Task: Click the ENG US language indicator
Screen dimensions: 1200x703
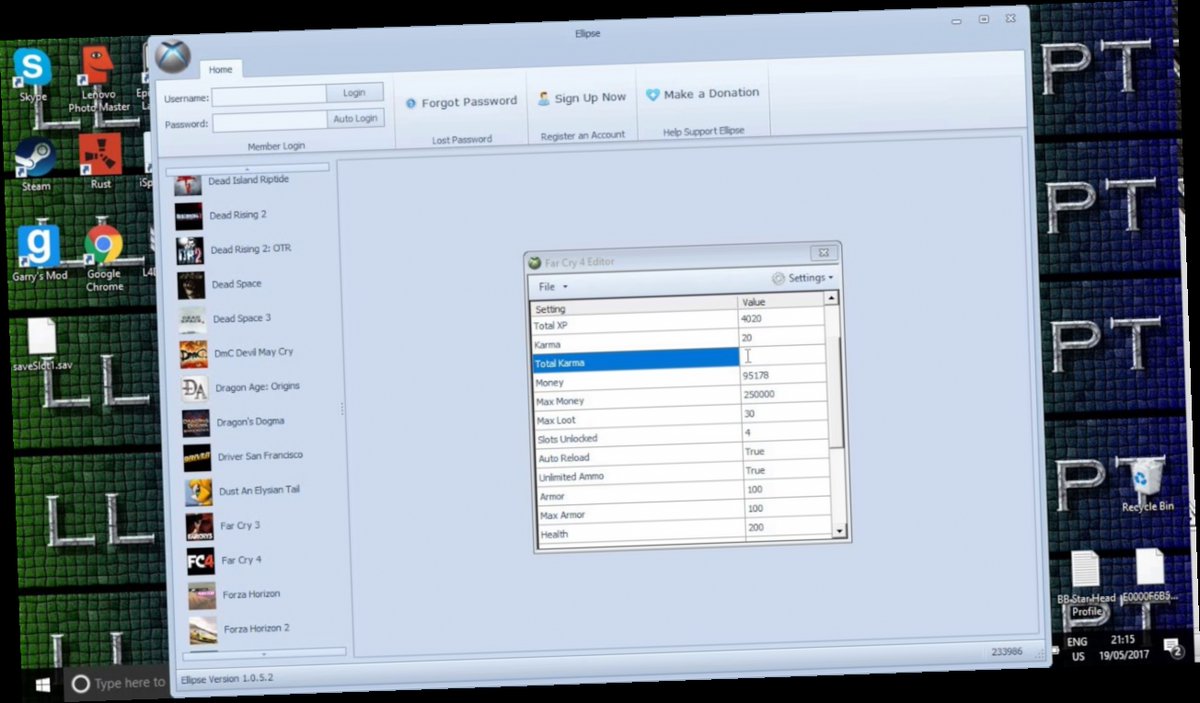Action: (1077, 650)
